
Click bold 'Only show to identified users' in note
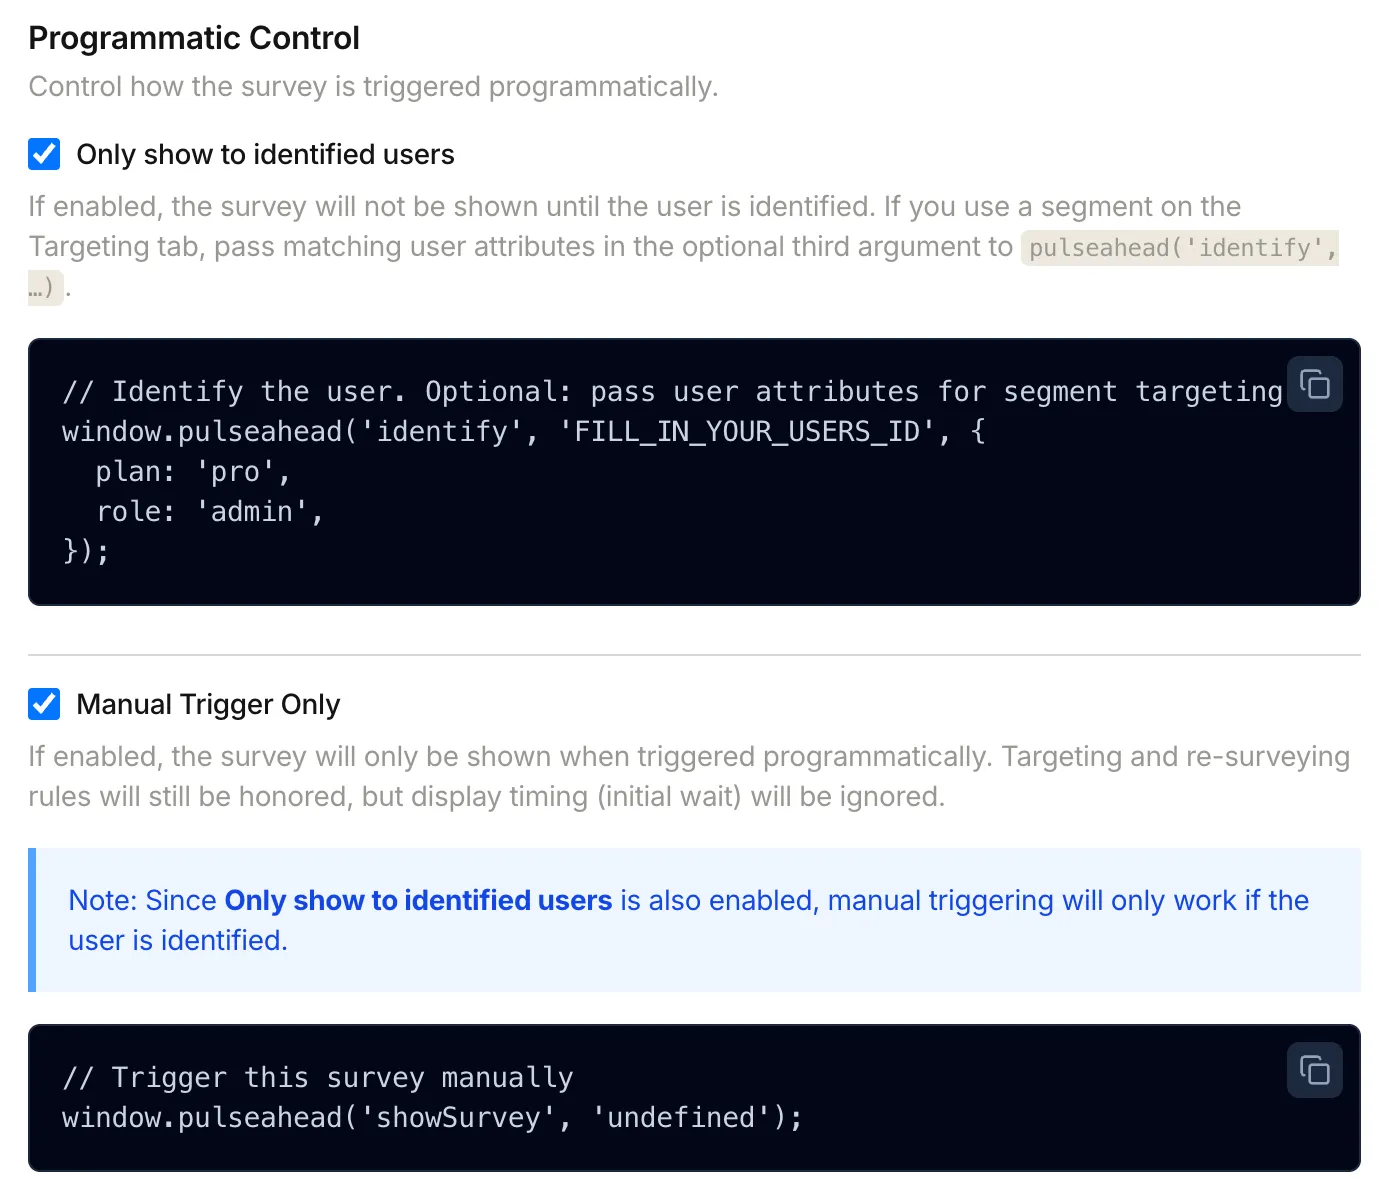pos(418,900)
